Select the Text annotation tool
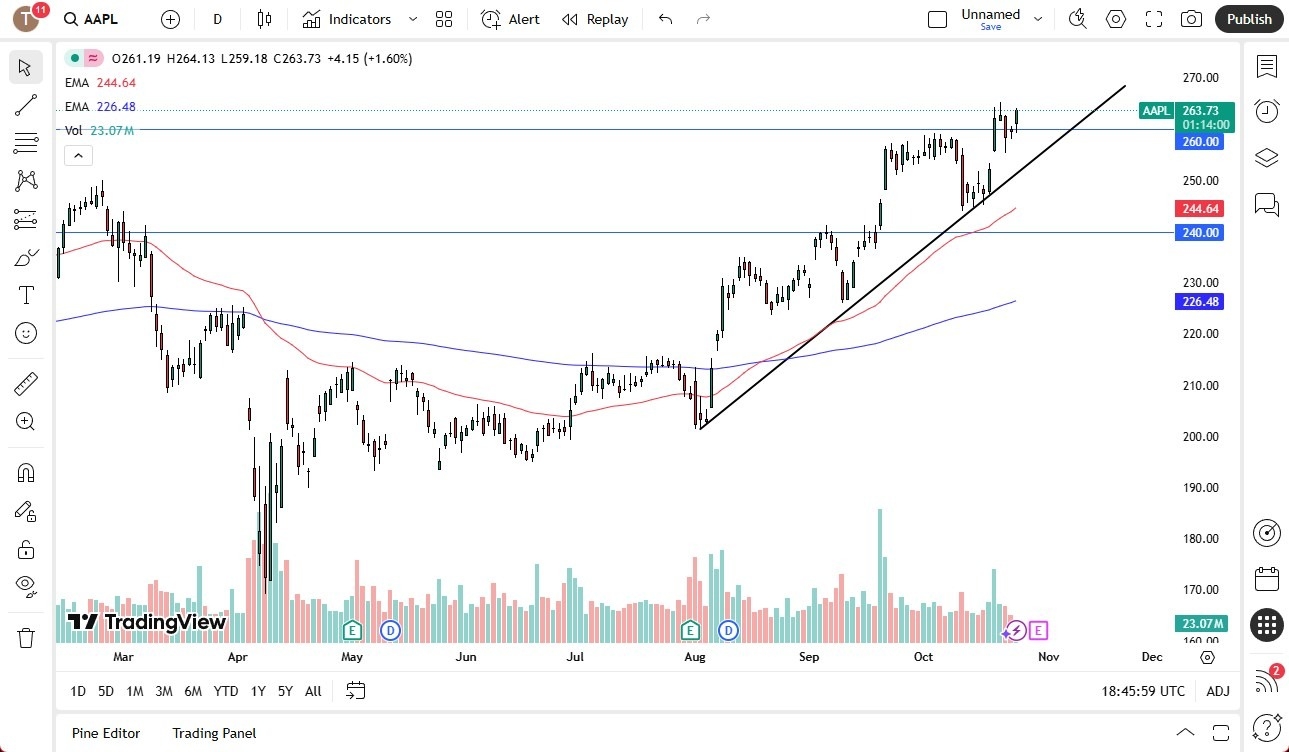The width and height of the screenshot is (1289, 752). coord(25,294)
